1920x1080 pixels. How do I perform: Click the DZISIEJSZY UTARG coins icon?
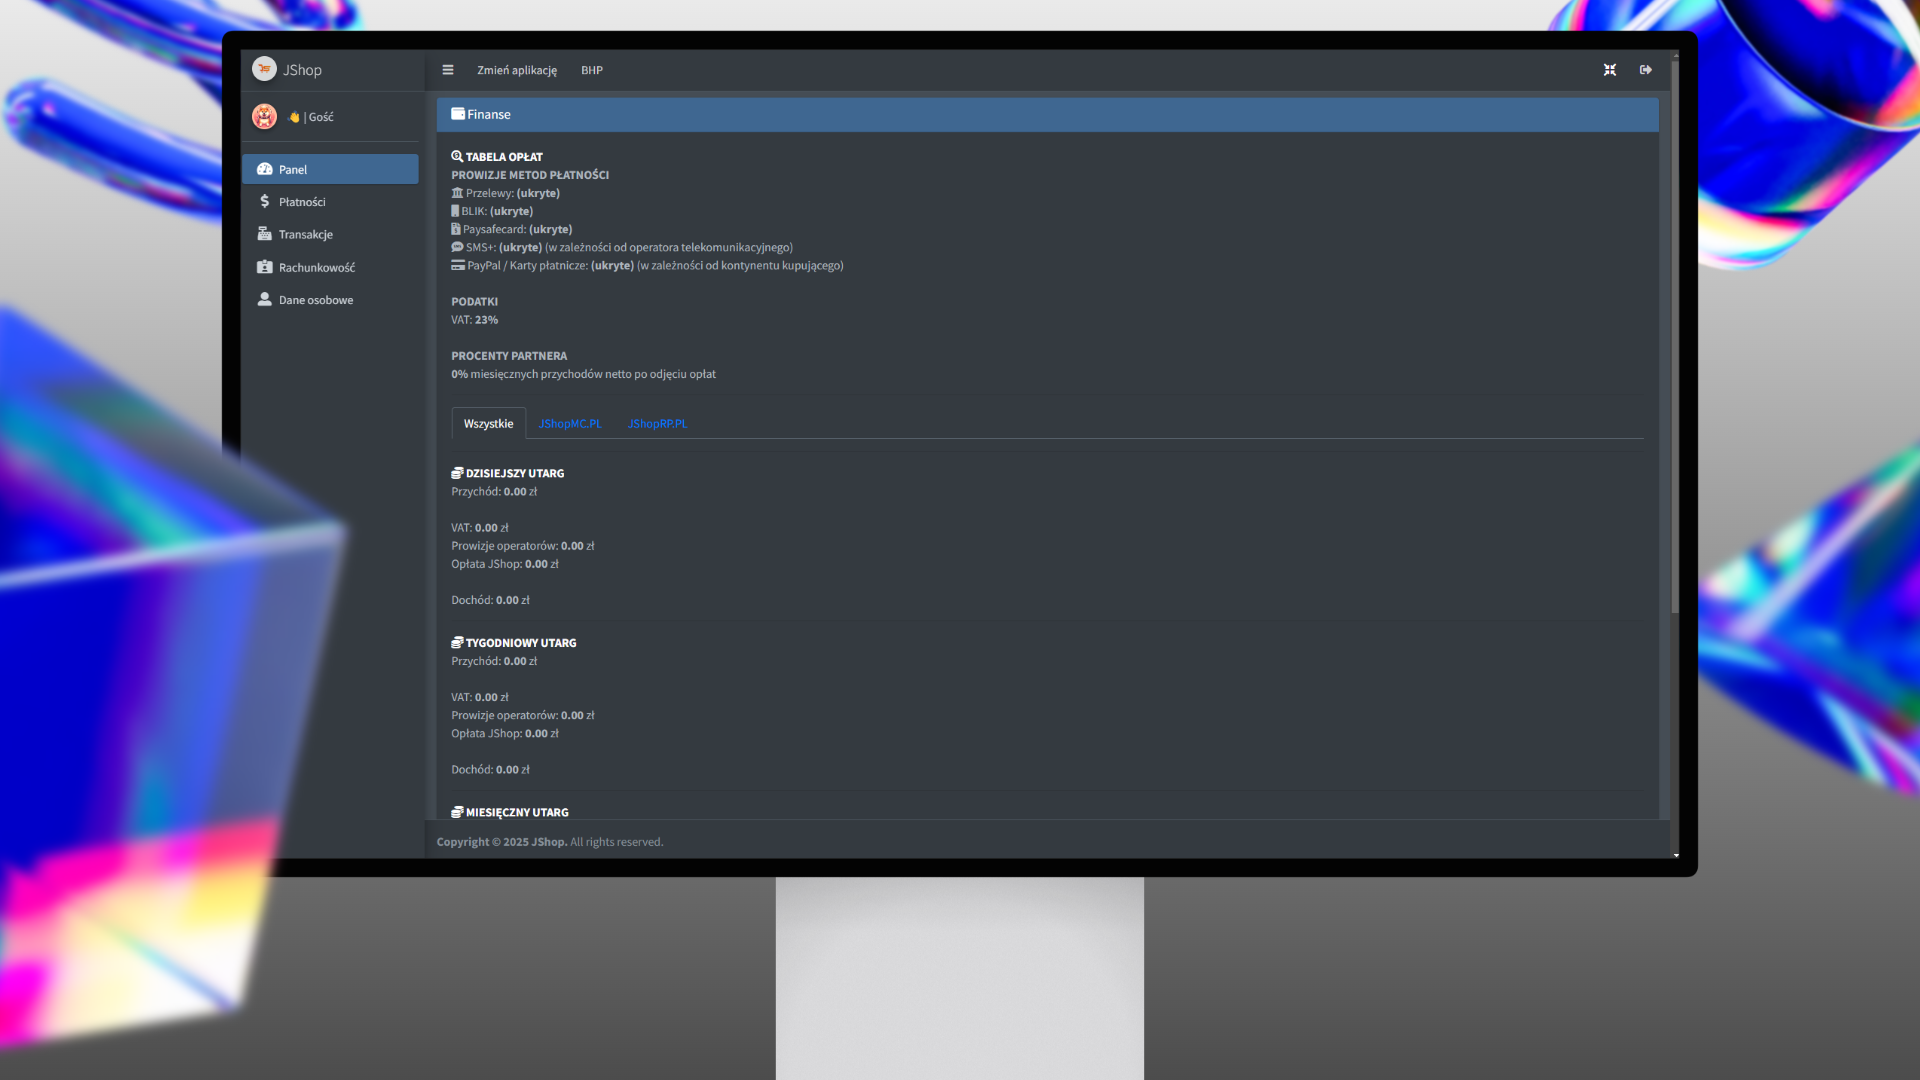pos(457,473)
